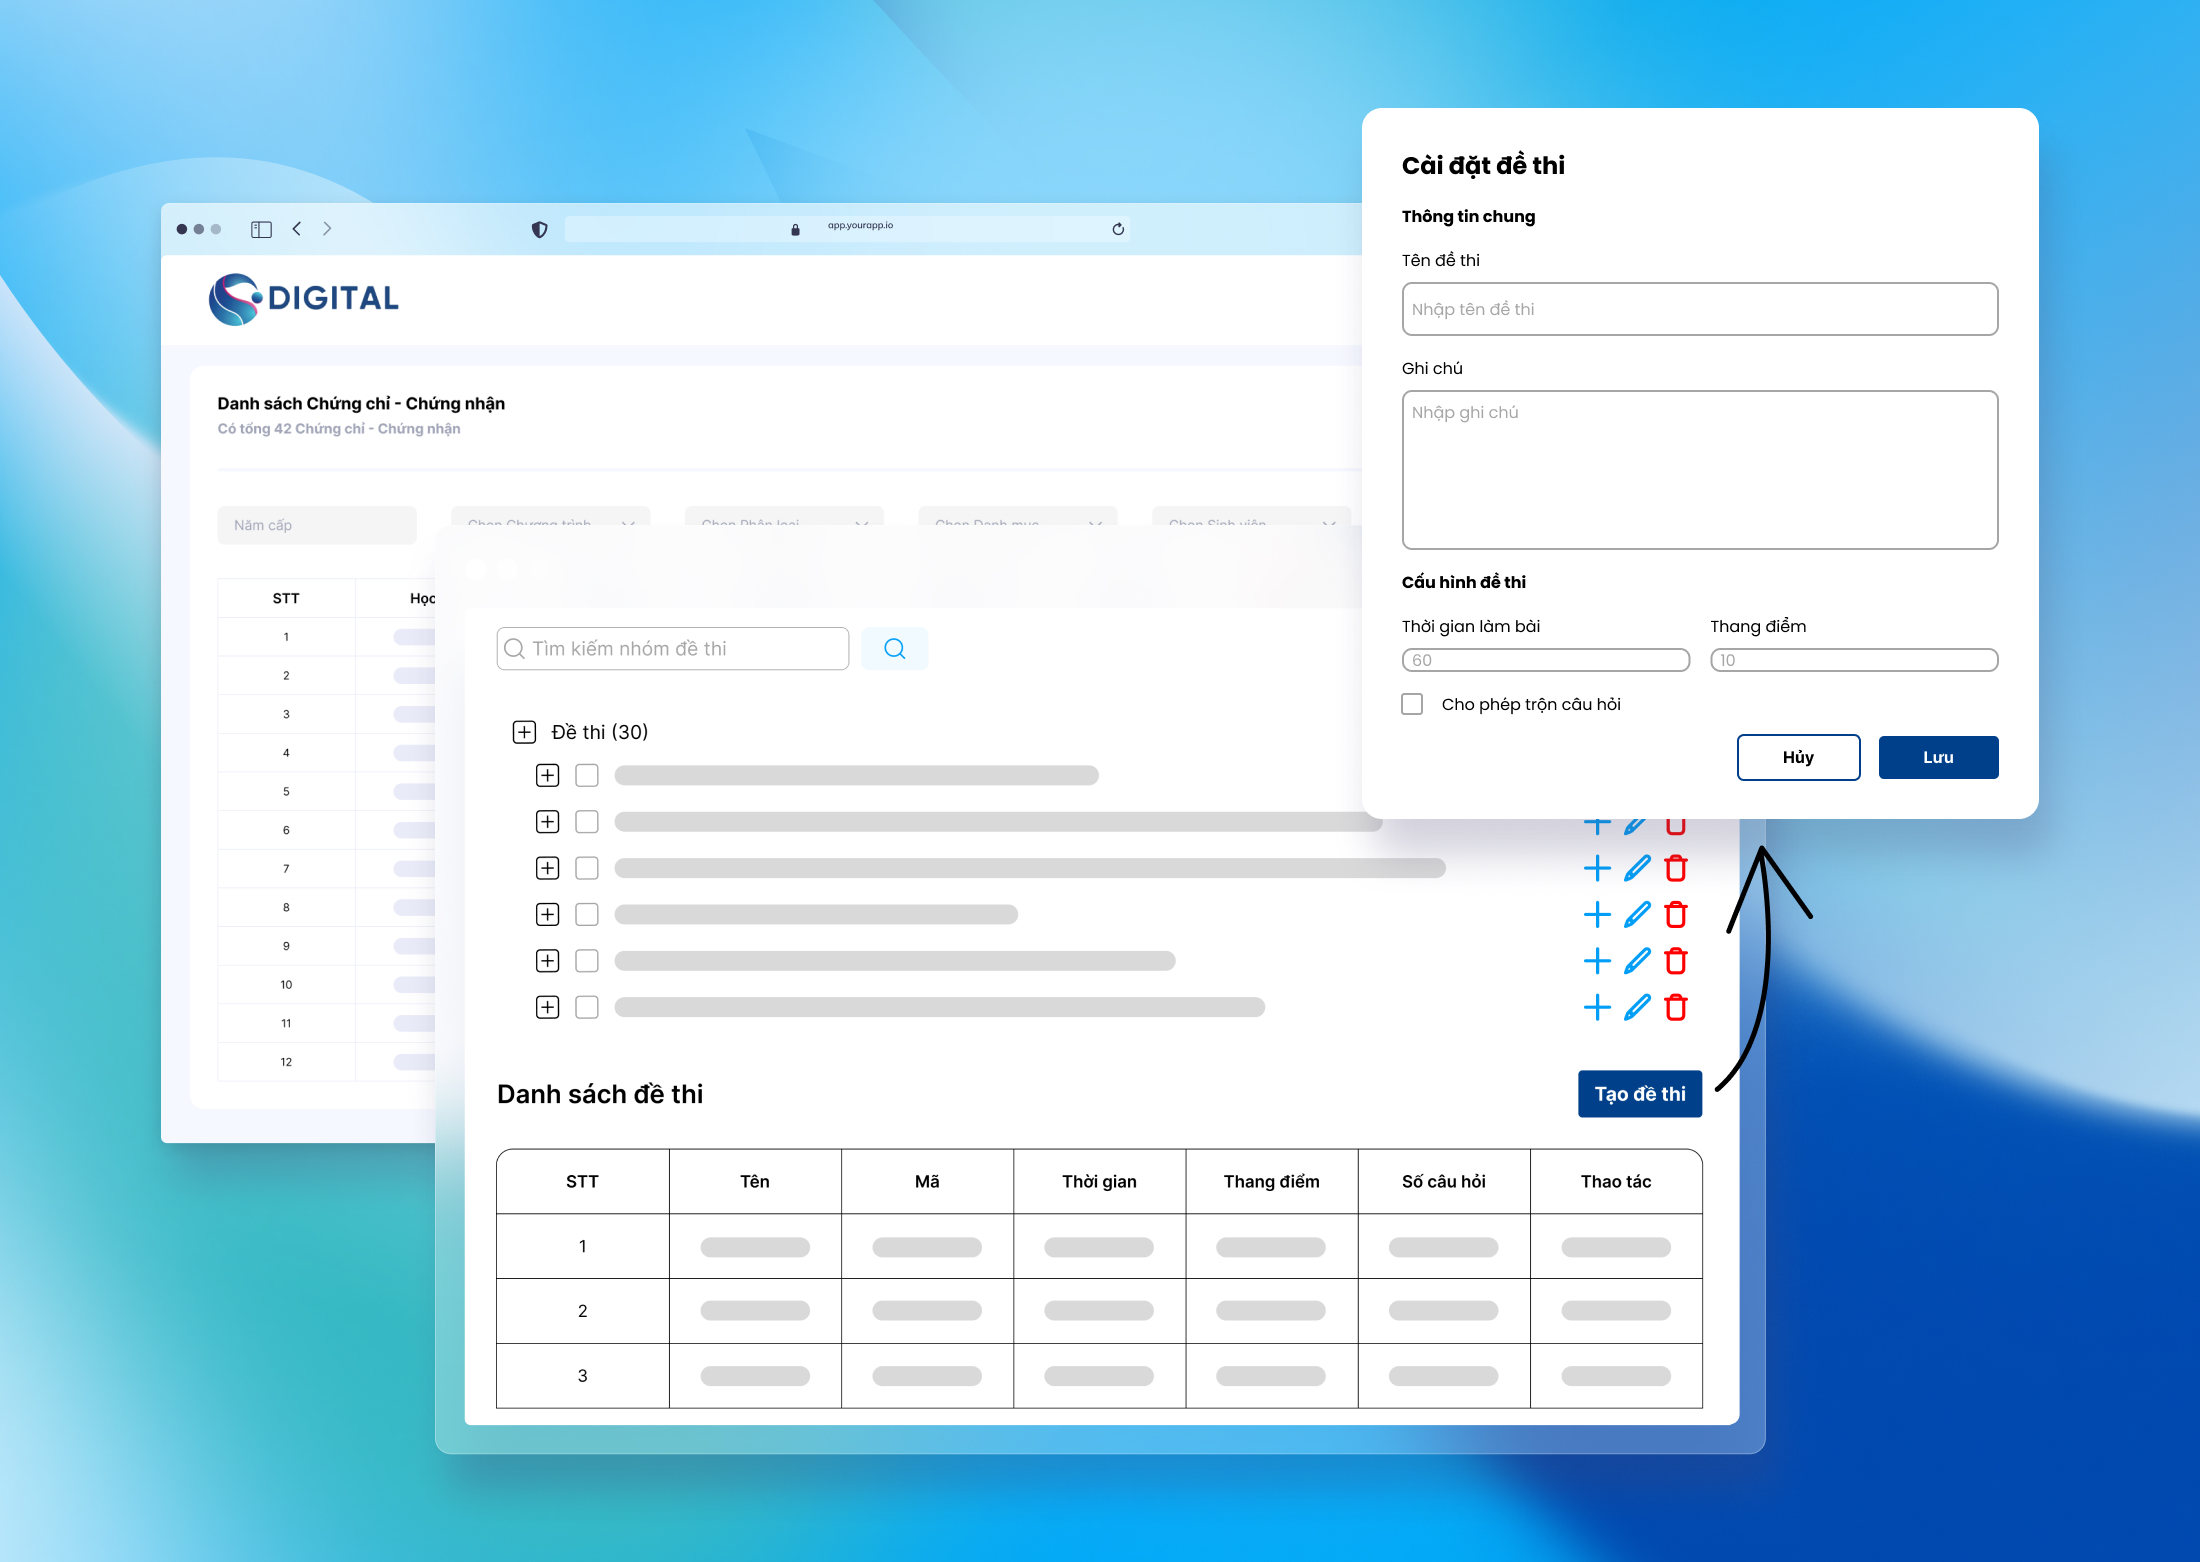Toggle the browser sidebar panel icon
The height and width of the screenshot is (1562, 2200).
point(261,229)
